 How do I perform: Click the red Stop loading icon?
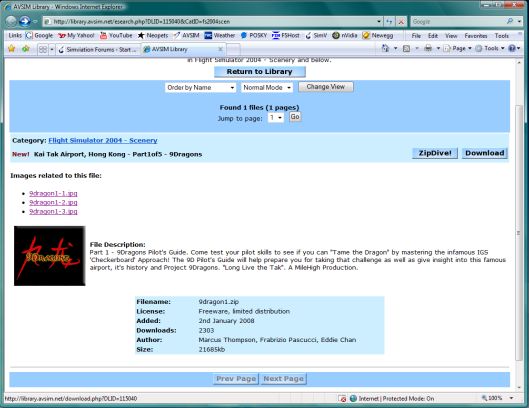pyautogui.click(x=401, y=22)
